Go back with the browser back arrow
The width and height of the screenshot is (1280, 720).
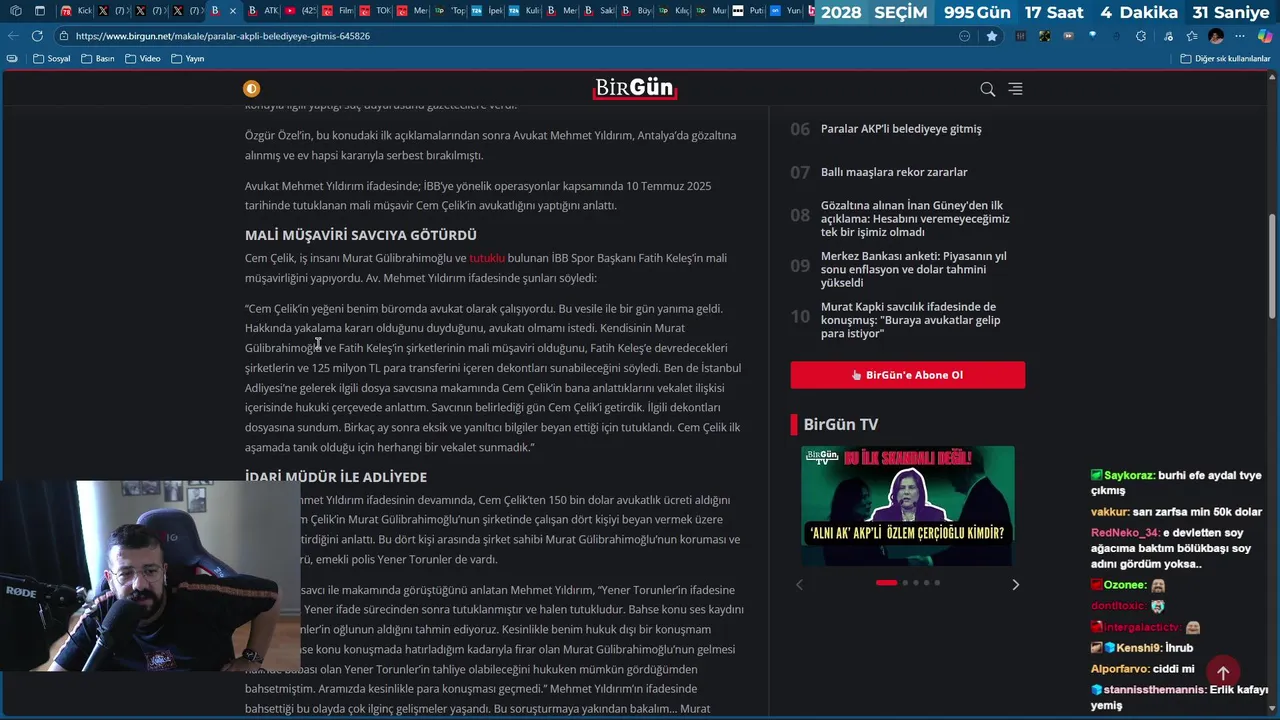(x=13, y=36)
